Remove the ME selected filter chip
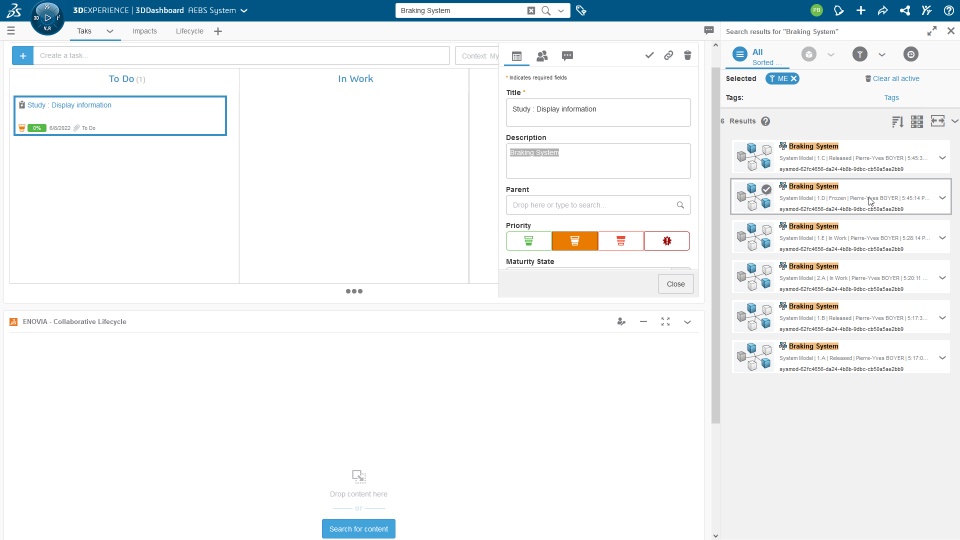Screen dimensions: 960x540 pos(793,78)
